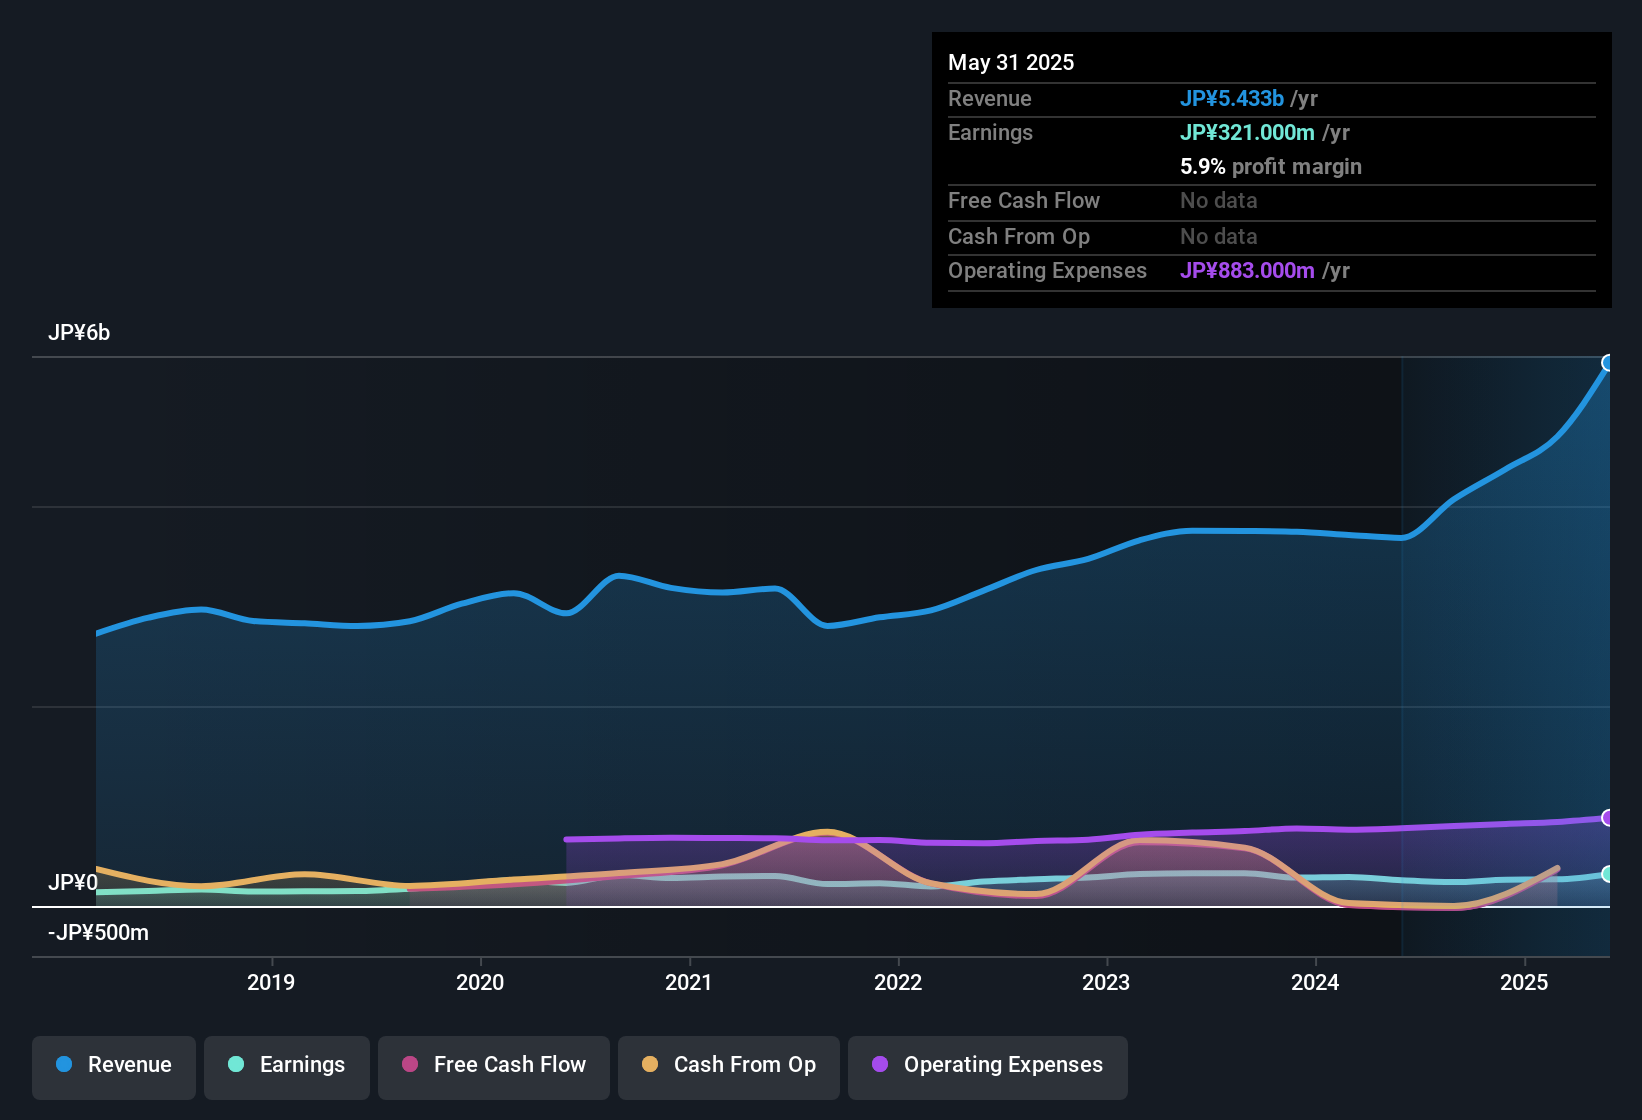Click the May 31 2025 tooltip date

(x=1011, y=63)
